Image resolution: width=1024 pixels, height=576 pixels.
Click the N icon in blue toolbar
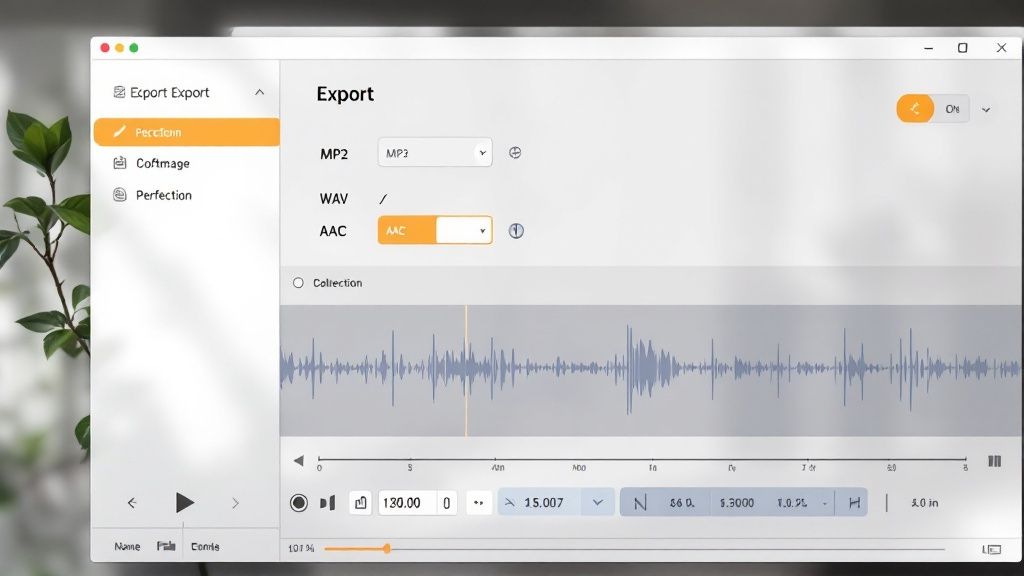coord(640,503)
